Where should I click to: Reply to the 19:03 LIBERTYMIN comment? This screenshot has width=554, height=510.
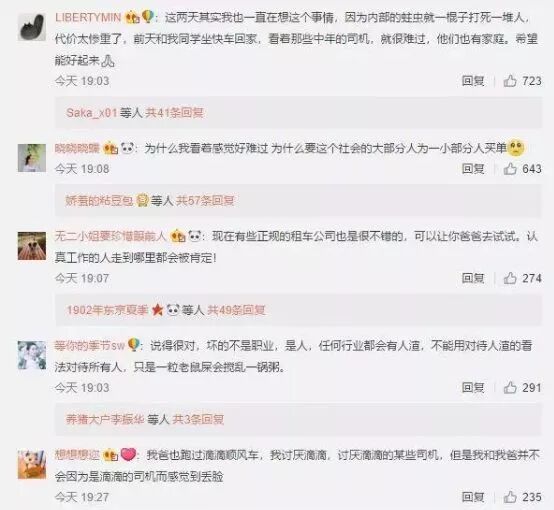[x=473, y=81]
